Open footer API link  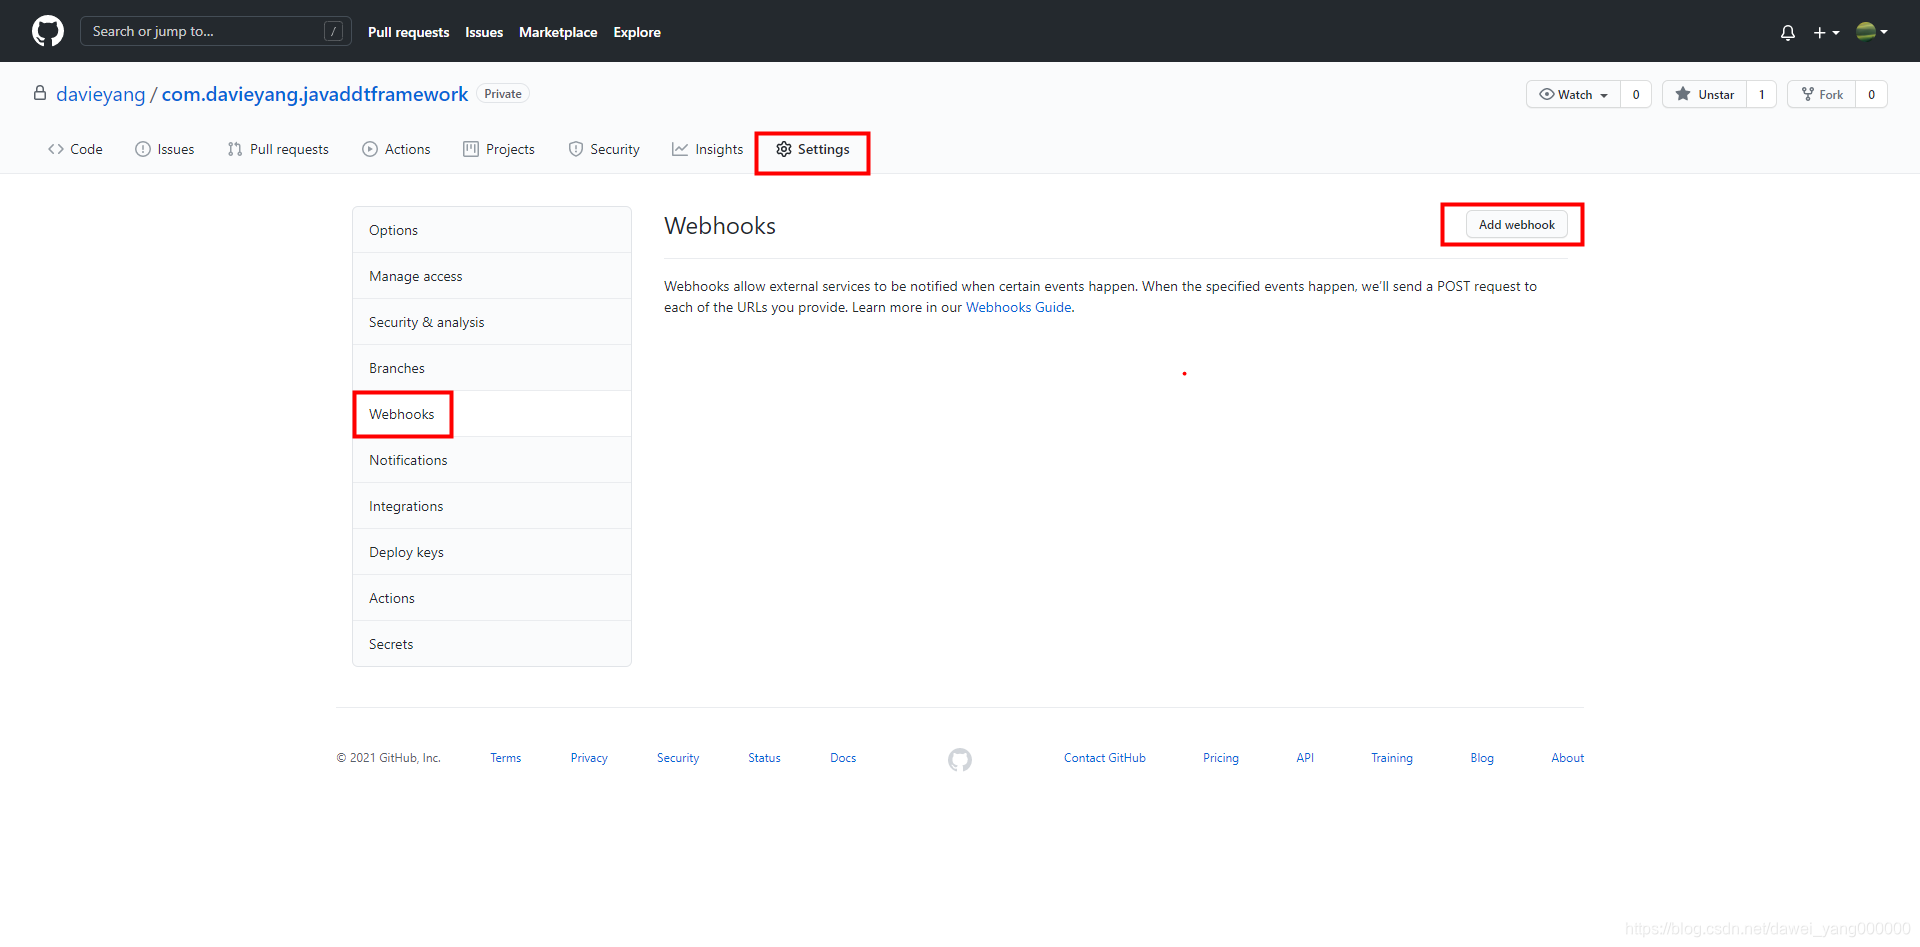(x=1305, y=758)
